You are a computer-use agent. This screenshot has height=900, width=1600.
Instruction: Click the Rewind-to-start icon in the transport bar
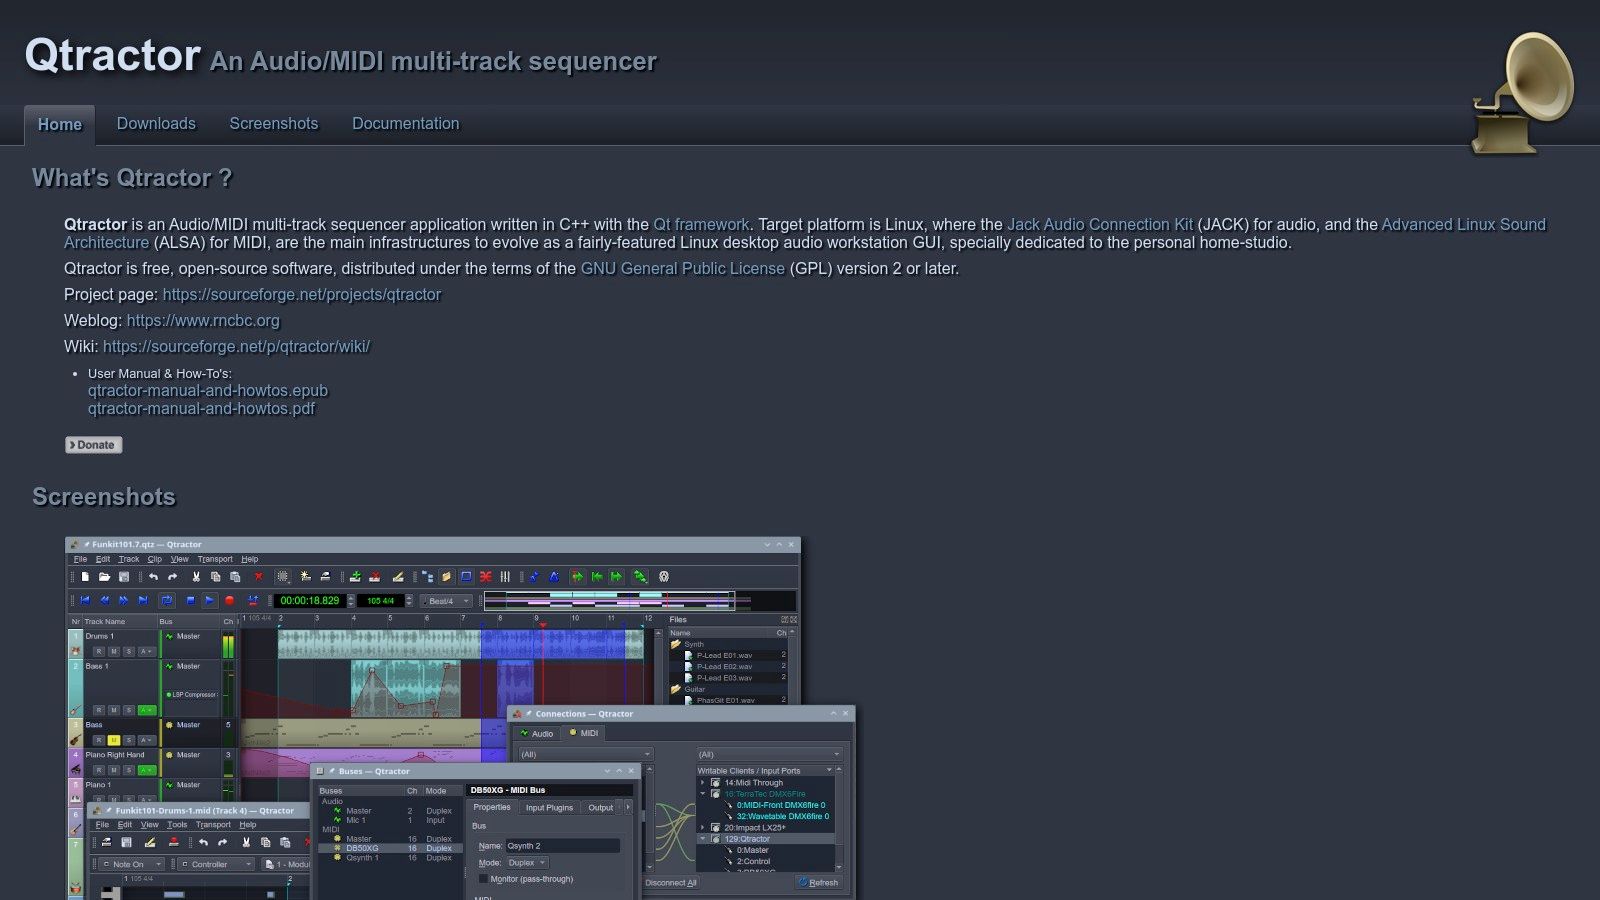84,600
